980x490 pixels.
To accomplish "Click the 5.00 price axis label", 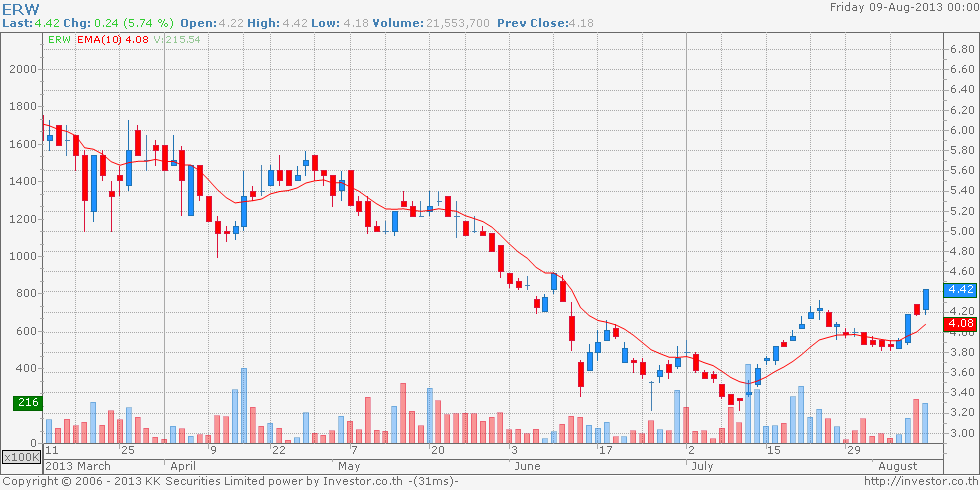I will 961,231.
